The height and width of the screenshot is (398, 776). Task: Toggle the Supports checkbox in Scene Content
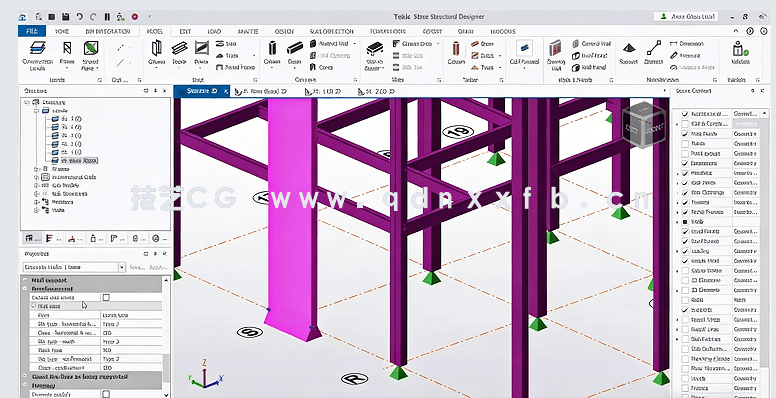(685, 309)
